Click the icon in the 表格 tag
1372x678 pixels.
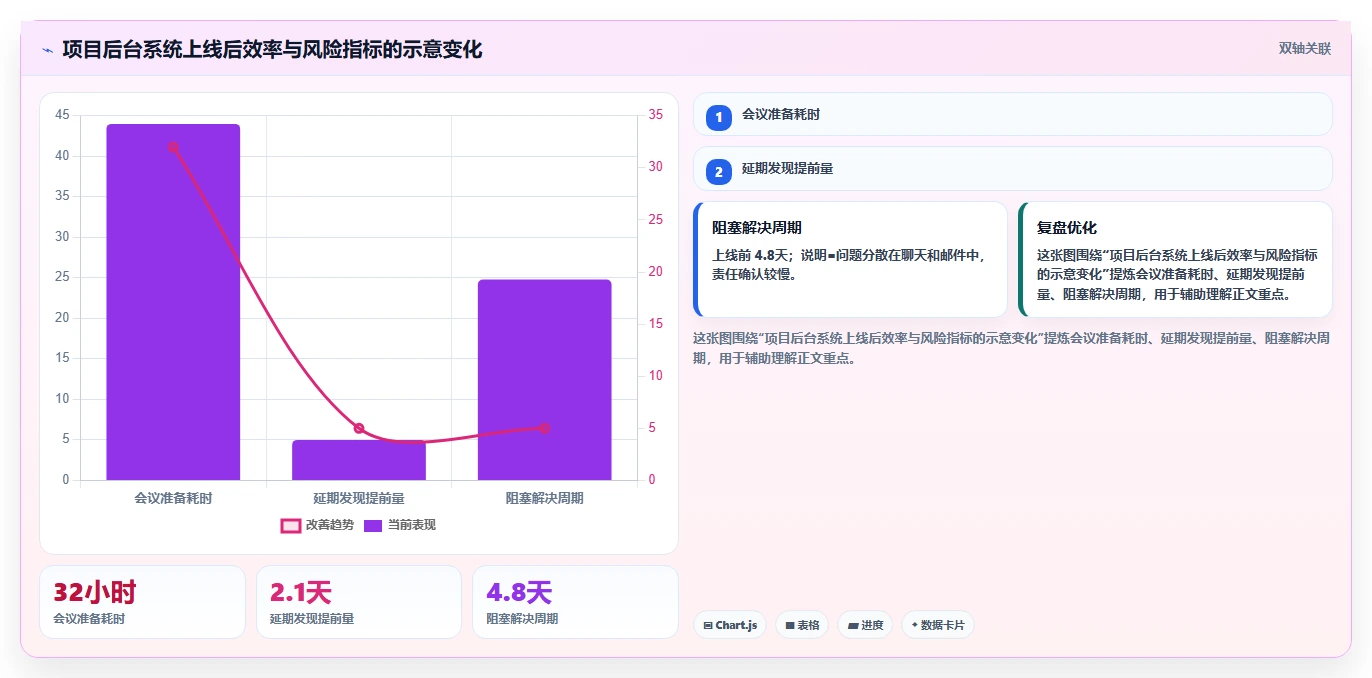[790, 626]
